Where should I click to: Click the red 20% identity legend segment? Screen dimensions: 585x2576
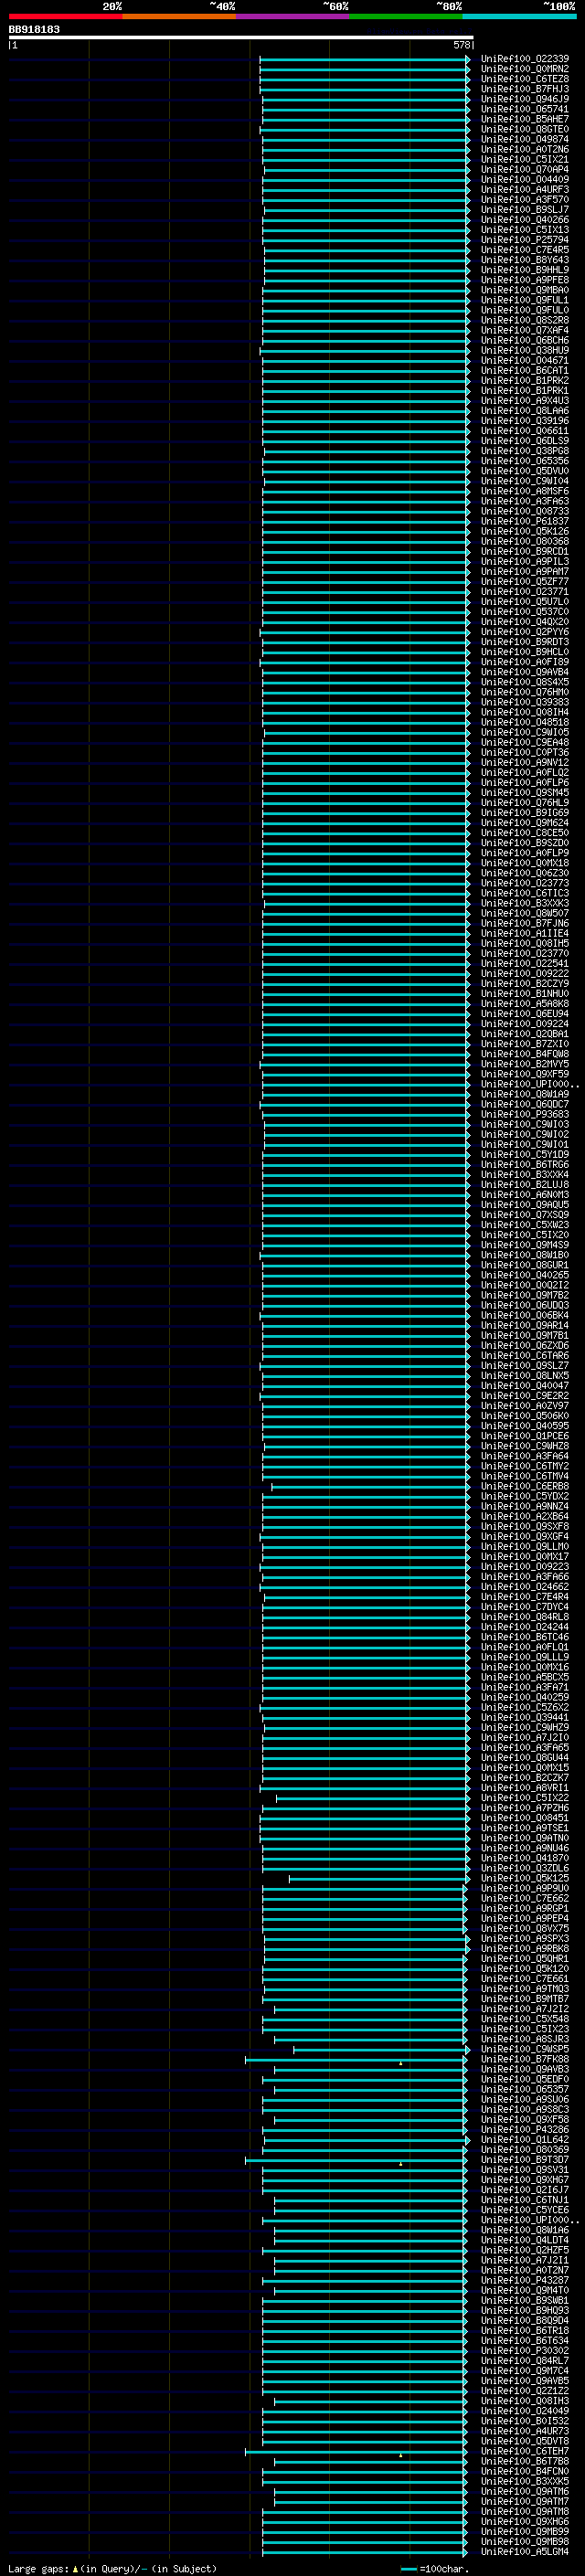point(65,16)
